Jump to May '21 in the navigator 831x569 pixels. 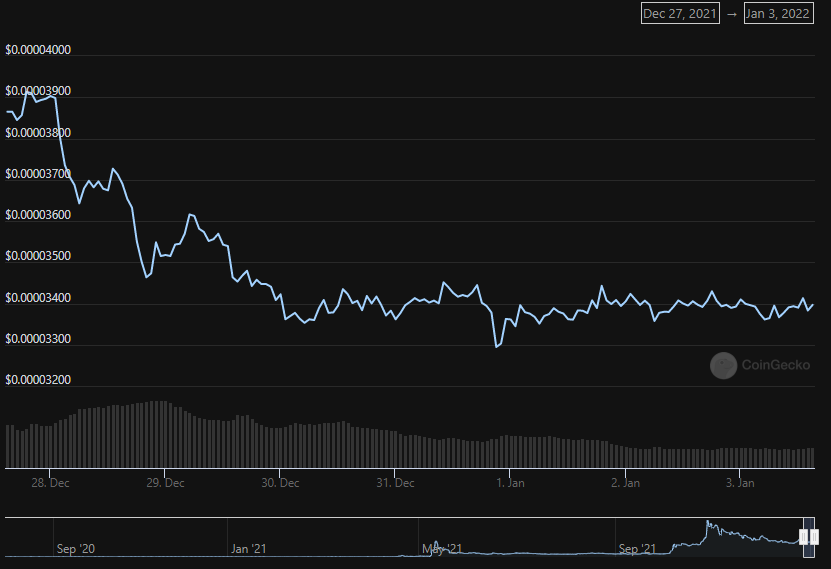click(441, 549)
